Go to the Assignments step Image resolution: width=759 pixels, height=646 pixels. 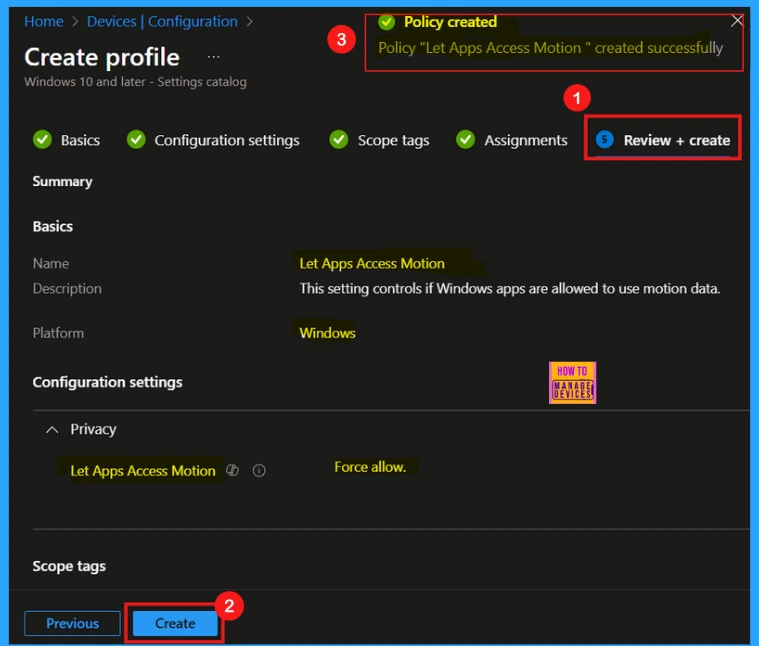point(512,140)
